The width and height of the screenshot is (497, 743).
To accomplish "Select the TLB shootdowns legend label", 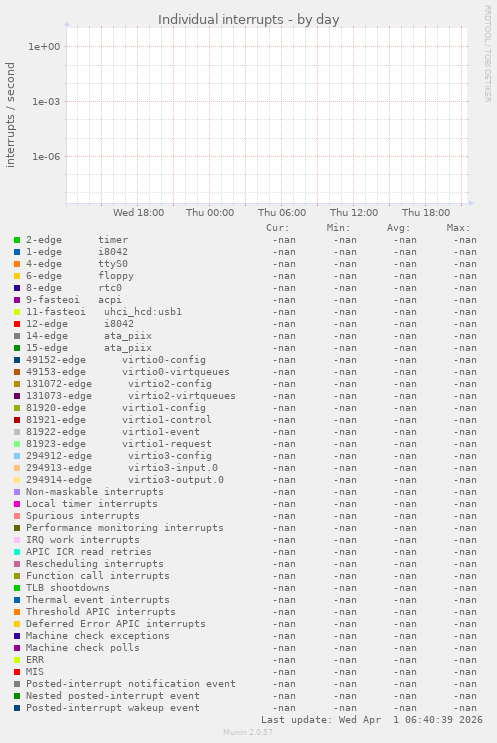I will (x=68, y=588).
